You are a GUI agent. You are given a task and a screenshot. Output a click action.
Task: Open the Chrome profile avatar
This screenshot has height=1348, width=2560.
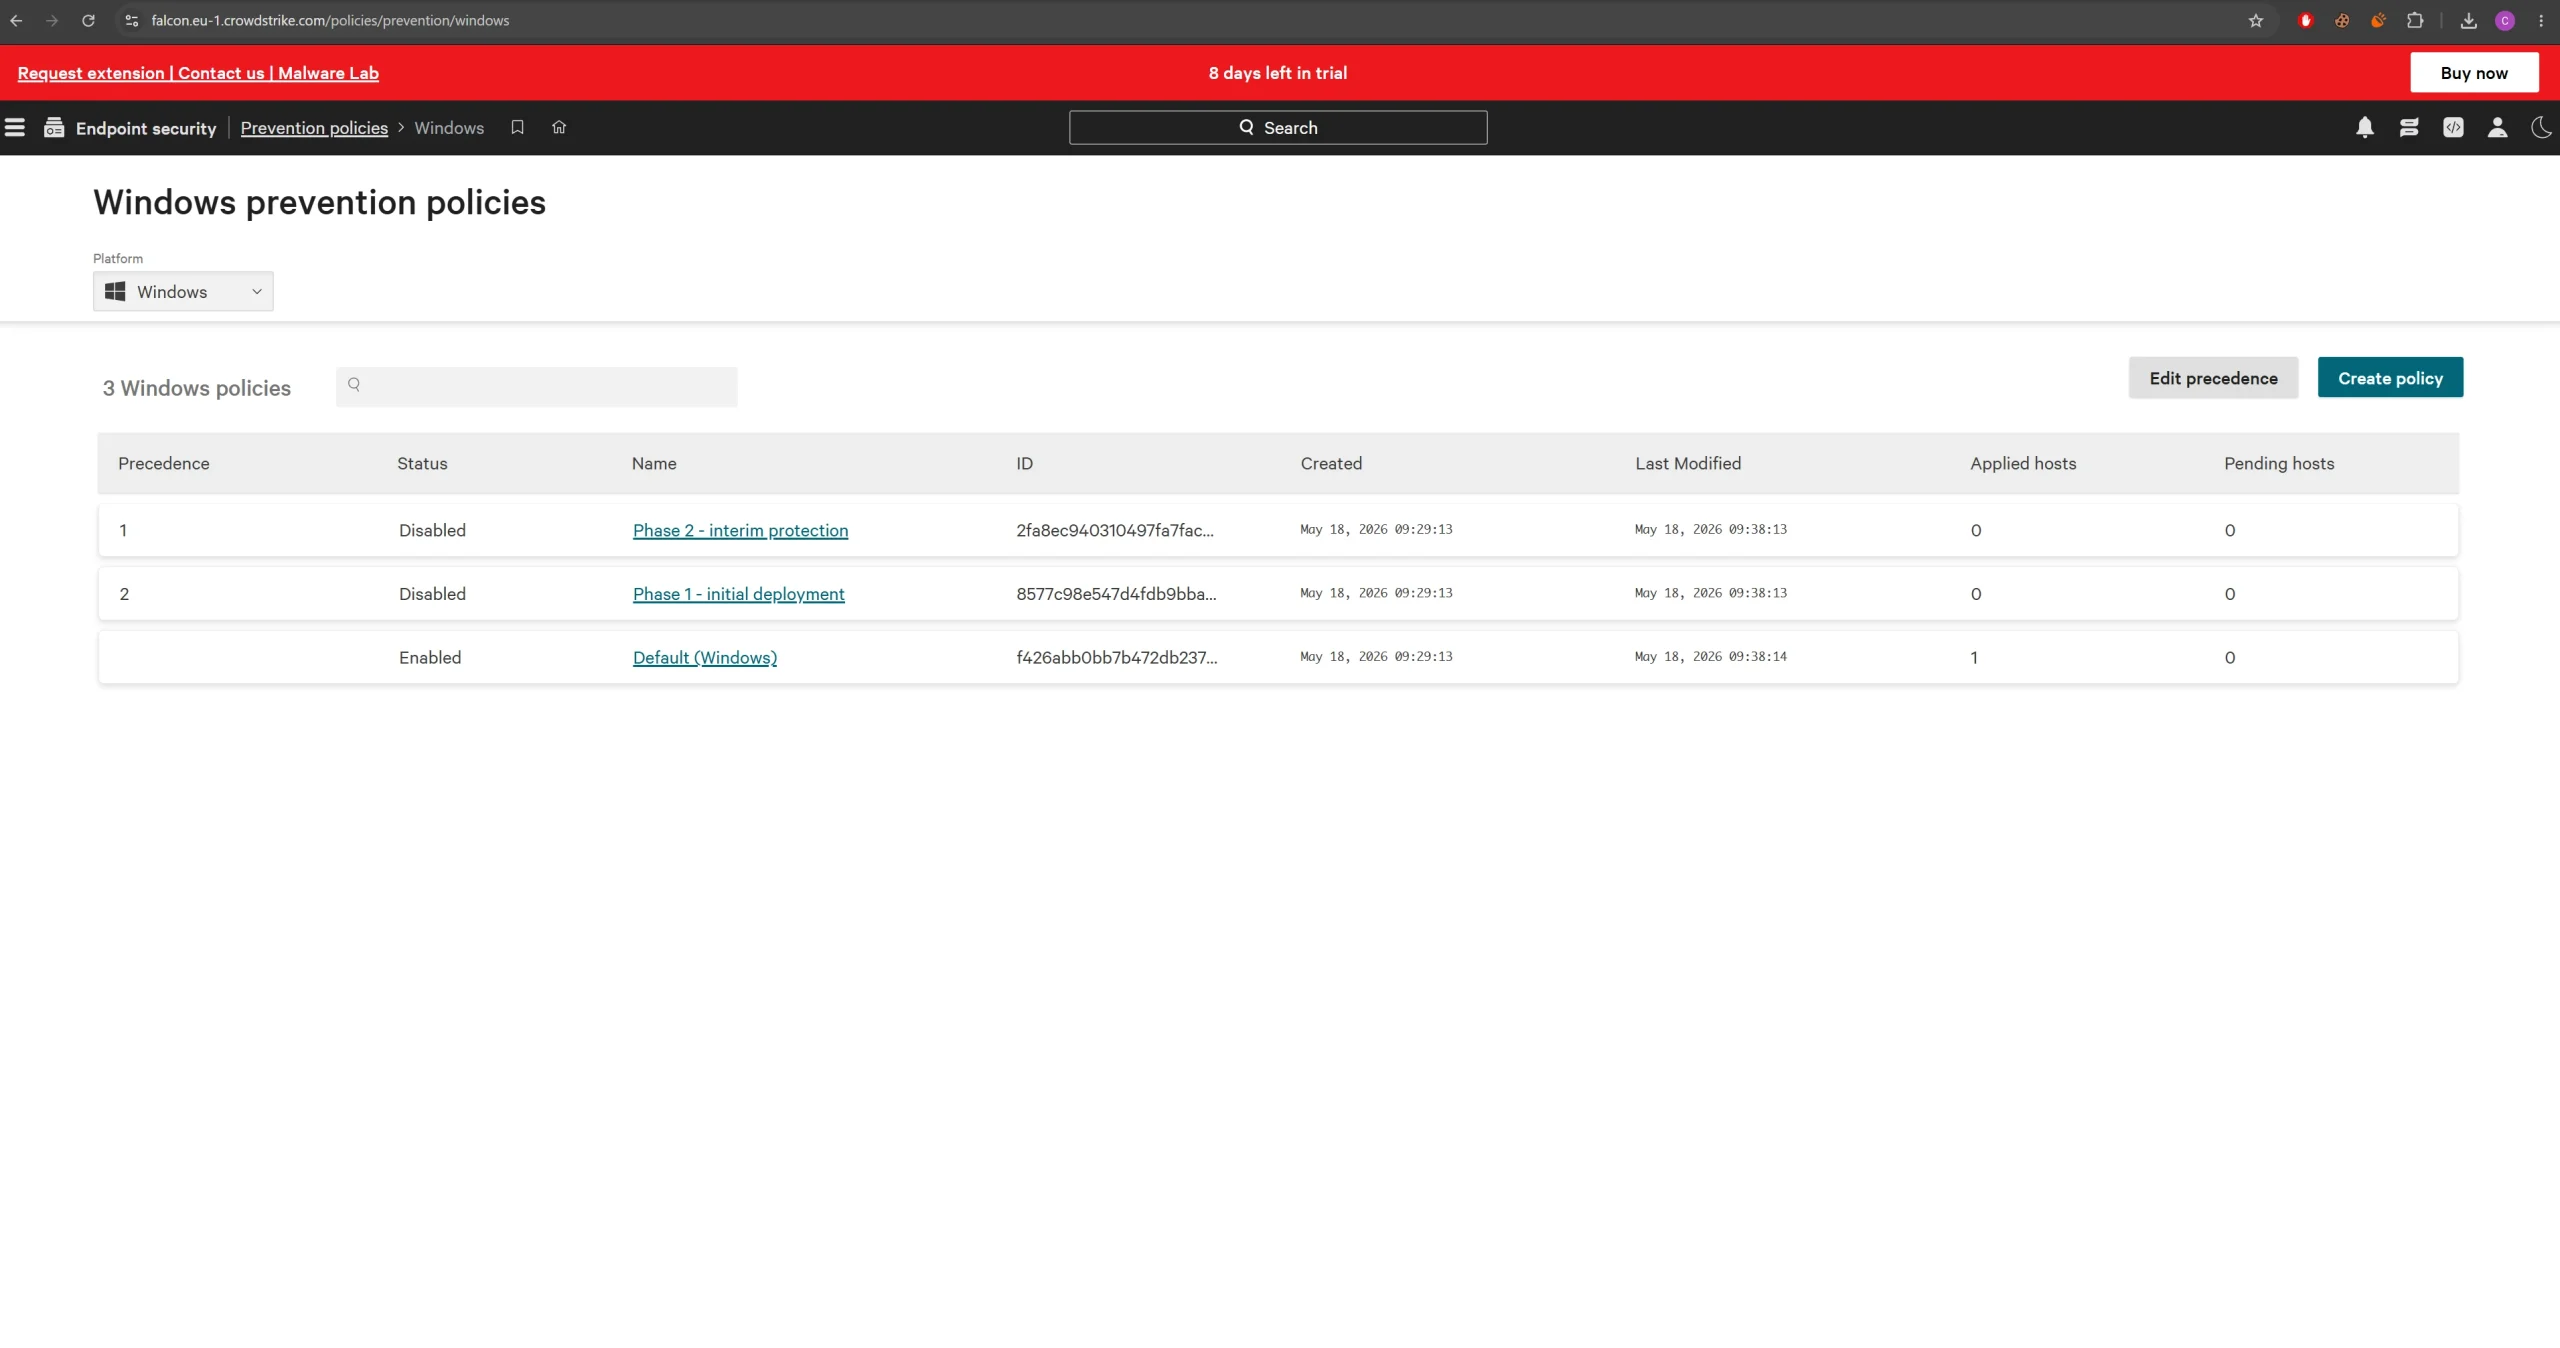coord(2505,20)
